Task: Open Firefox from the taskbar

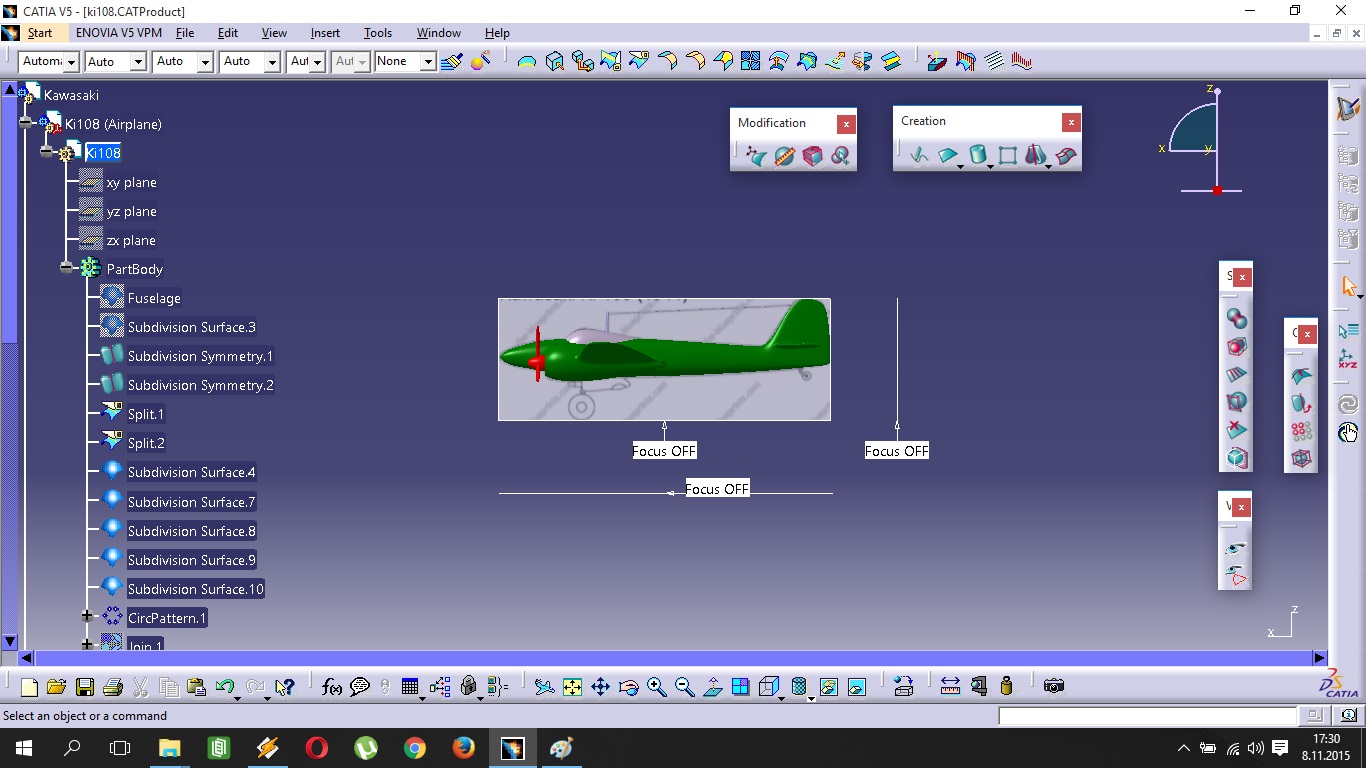Action: [463, 748]
